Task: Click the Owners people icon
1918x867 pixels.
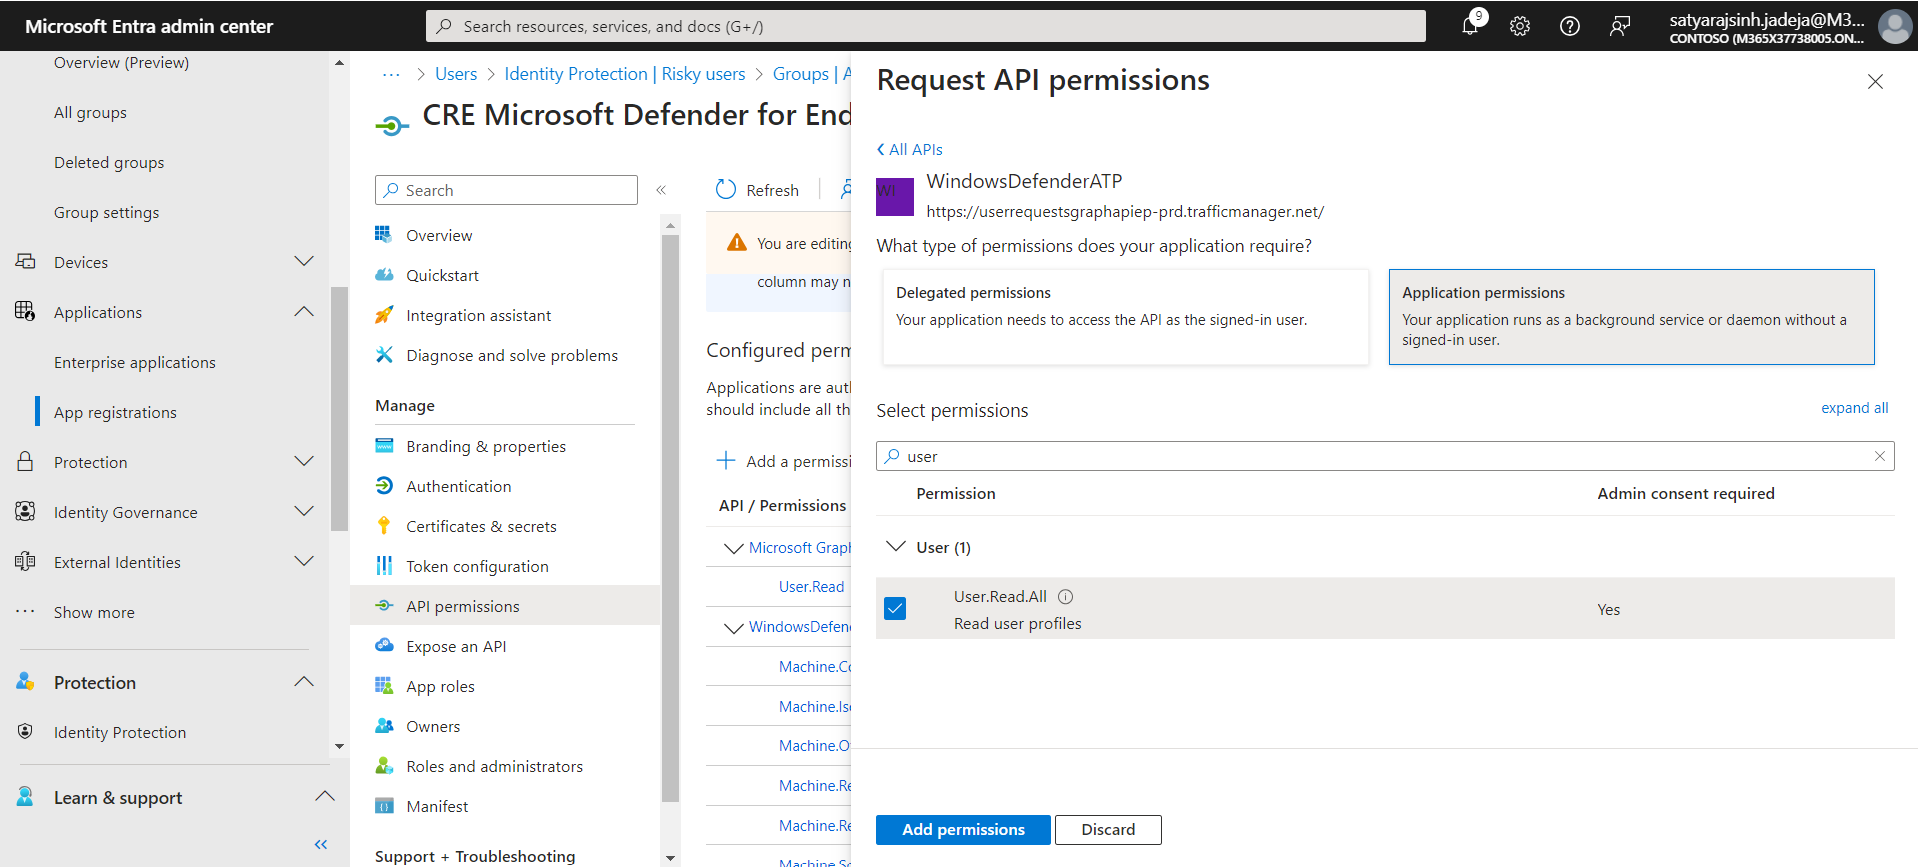Action: (384, 725)
